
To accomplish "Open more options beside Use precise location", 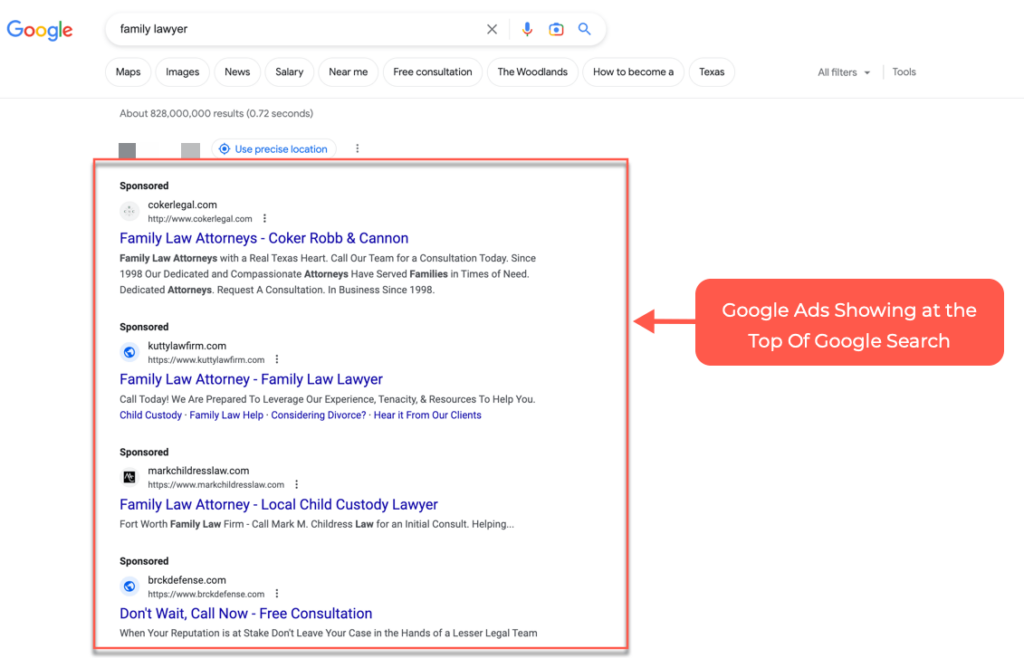I will coord(357,149).
